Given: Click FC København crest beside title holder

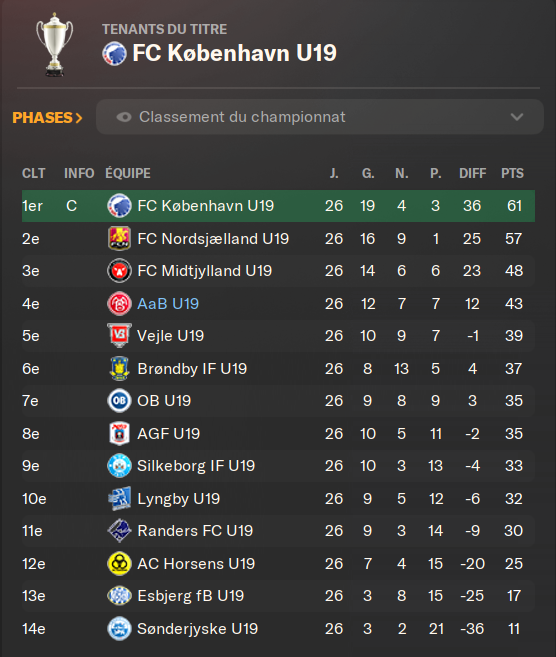Looking at the screenshot, I should click(114, 54).
